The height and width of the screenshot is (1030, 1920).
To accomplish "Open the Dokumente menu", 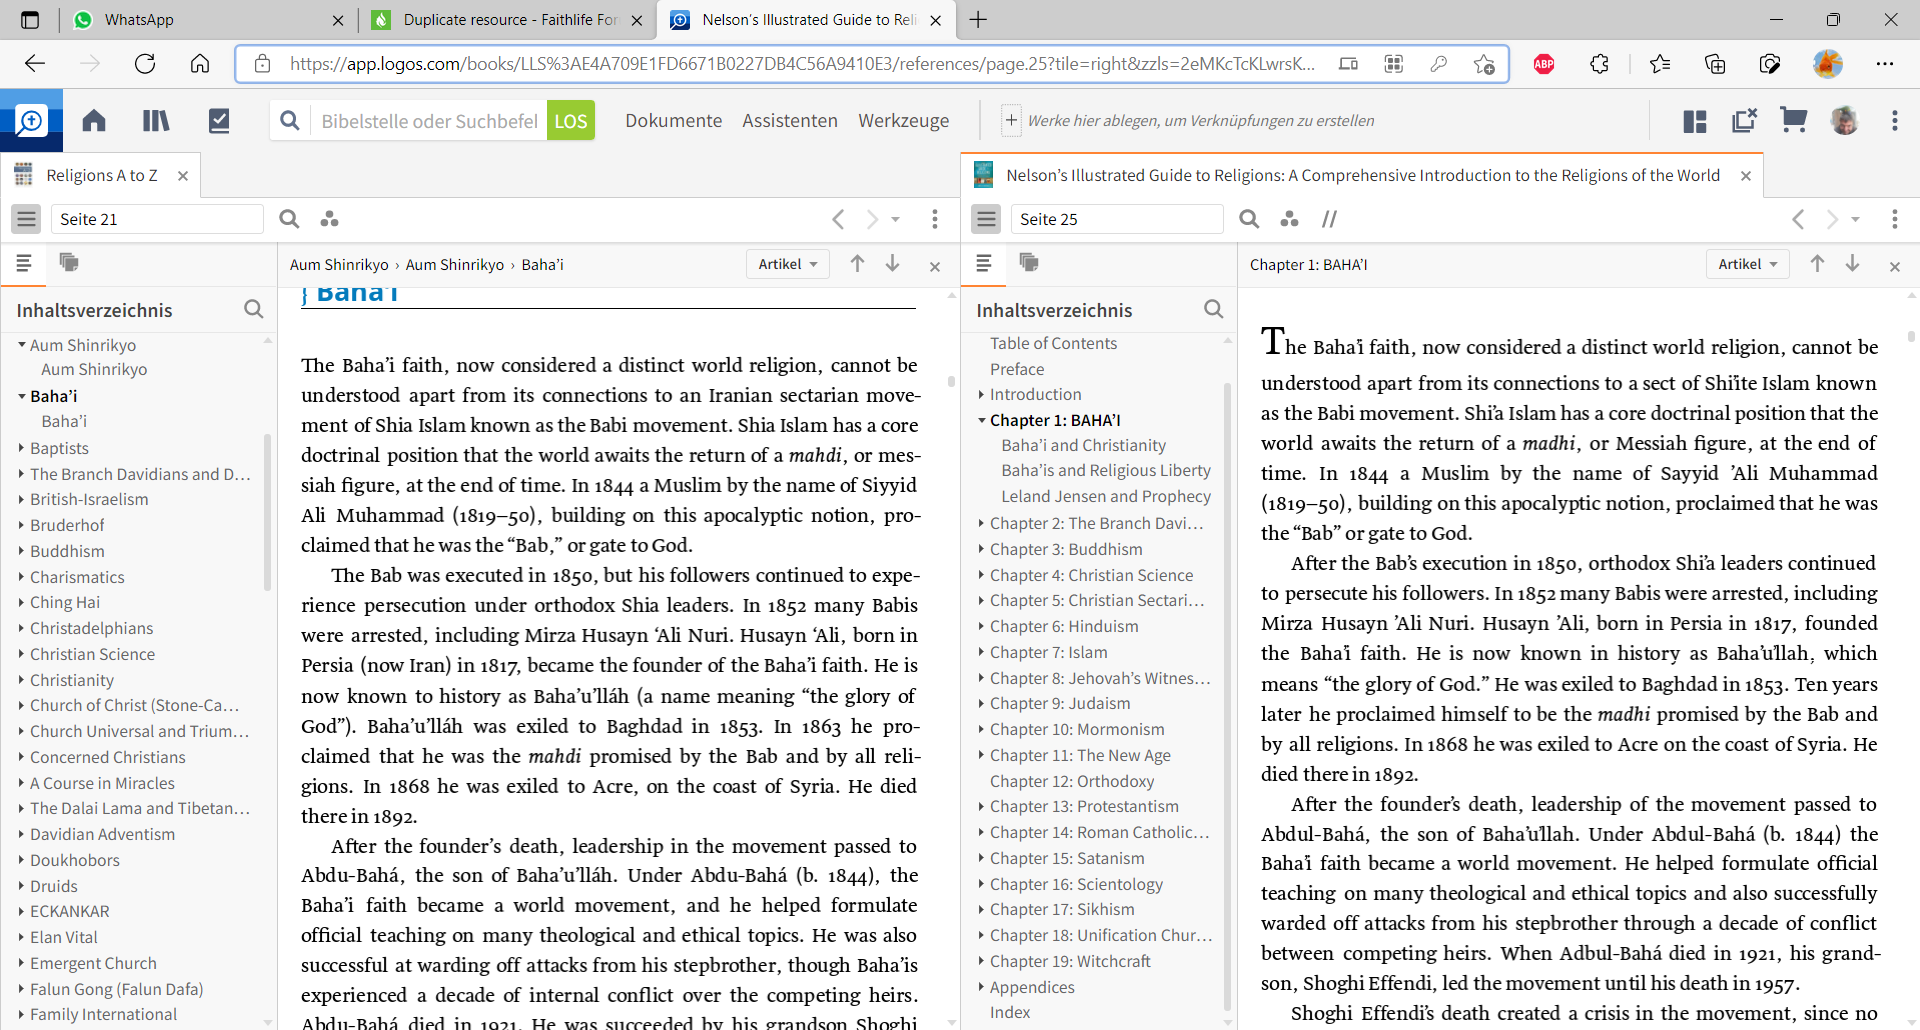I will (673, 121).
